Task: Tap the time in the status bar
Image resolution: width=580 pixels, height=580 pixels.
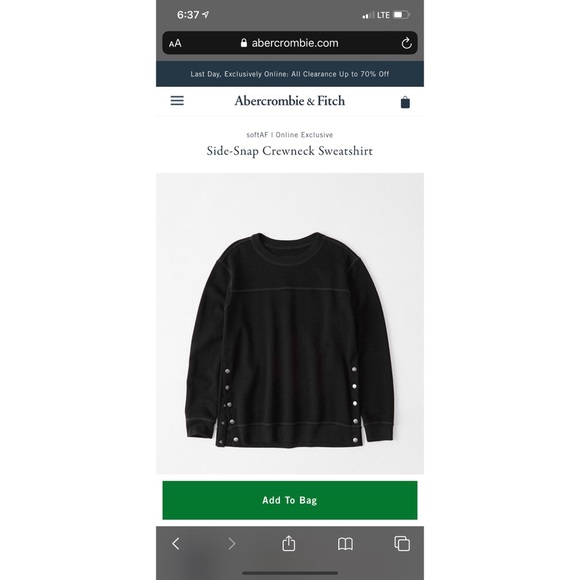Action: coord(188,15)
